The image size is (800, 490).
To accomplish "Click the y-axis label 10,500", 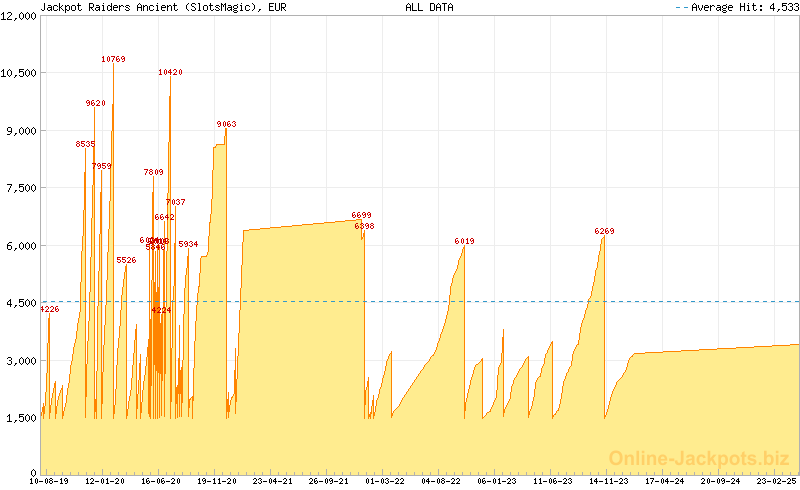I will 18,74.
